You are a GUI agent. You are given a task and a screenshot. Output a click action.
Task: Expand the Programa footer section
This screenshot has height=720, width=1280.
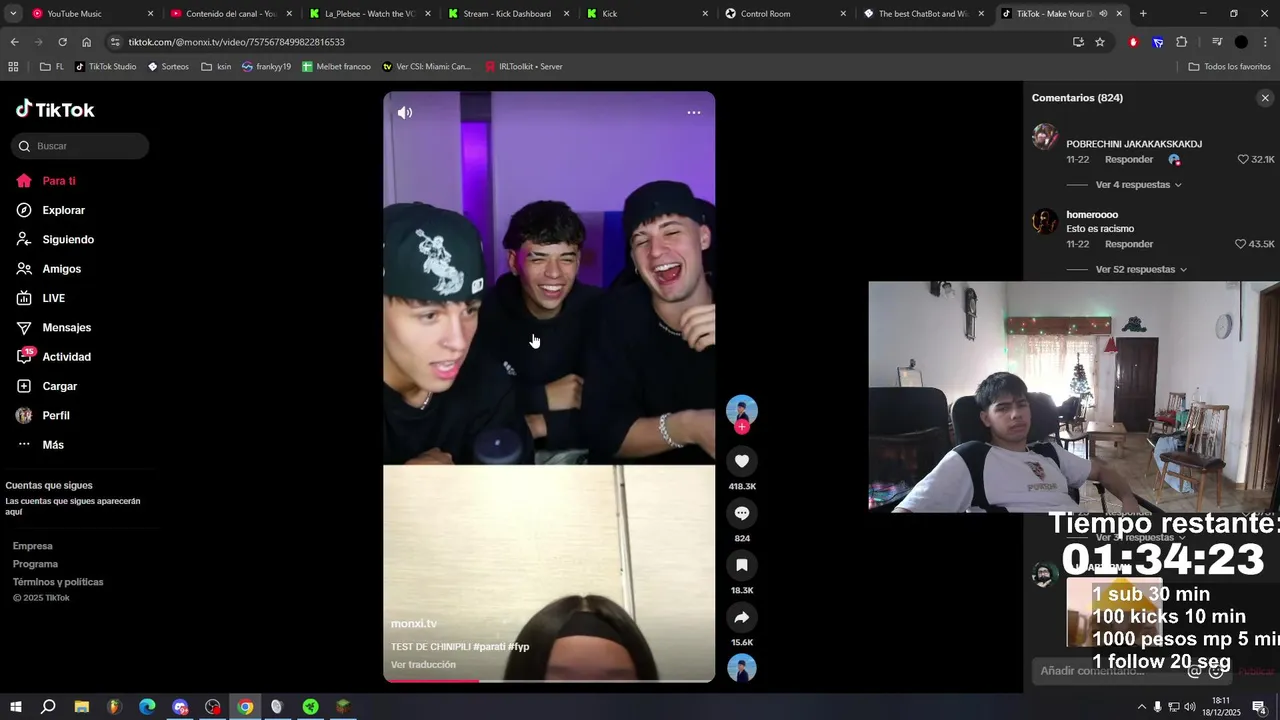[35, 564]
